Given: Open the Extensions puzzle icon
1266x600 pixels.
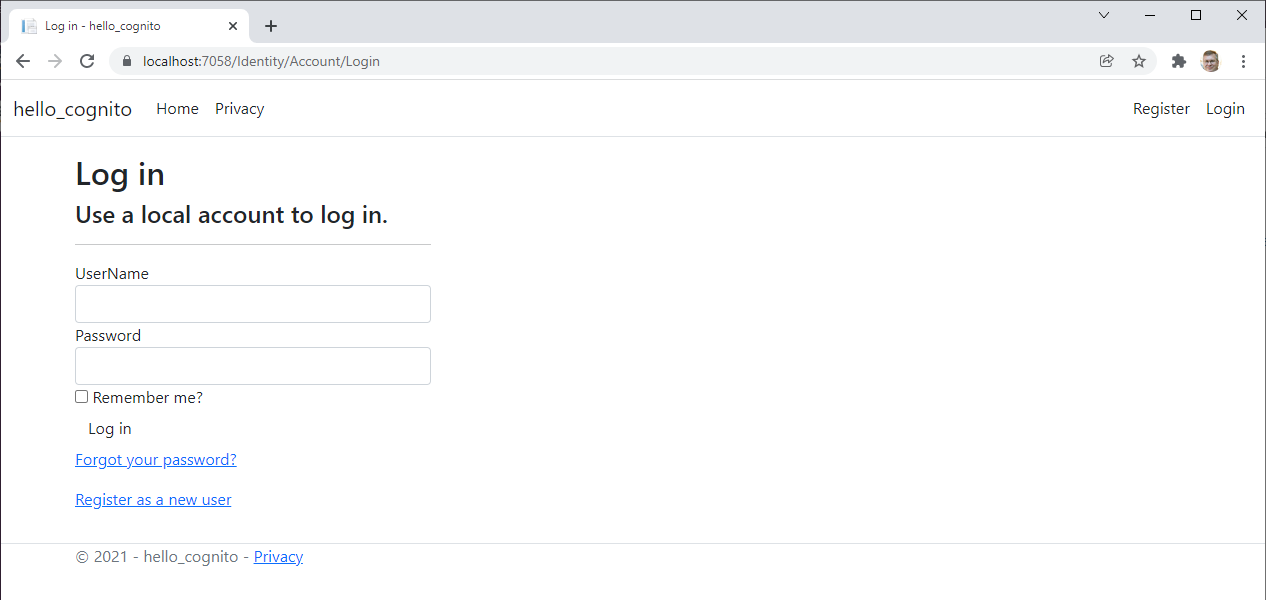Looking at the screenshot, I should pos(1179,61).
